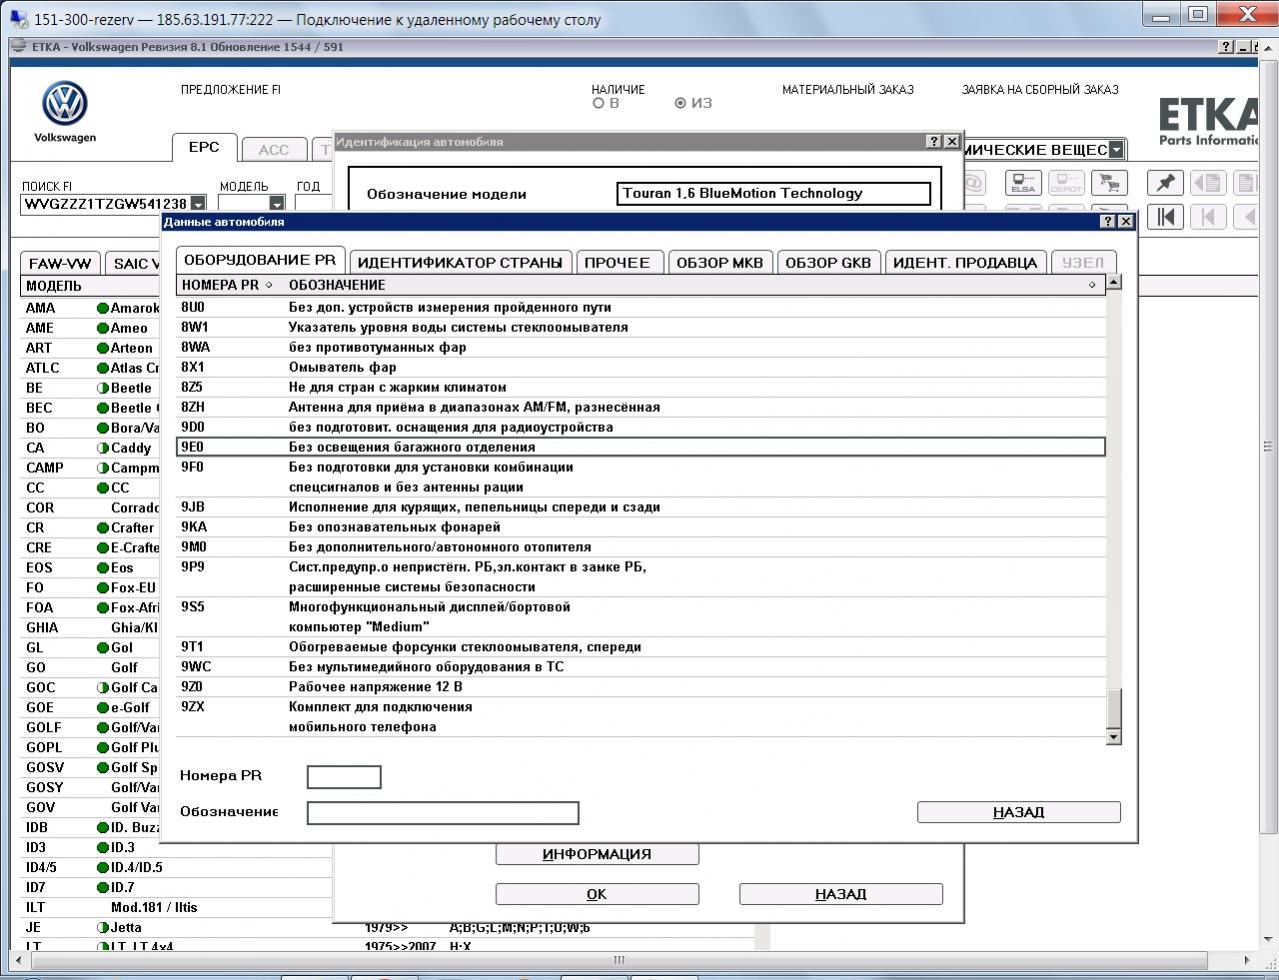Click the green dot for e-Golf
Screen dimensions: 1279x980
(x=103, y=707)
